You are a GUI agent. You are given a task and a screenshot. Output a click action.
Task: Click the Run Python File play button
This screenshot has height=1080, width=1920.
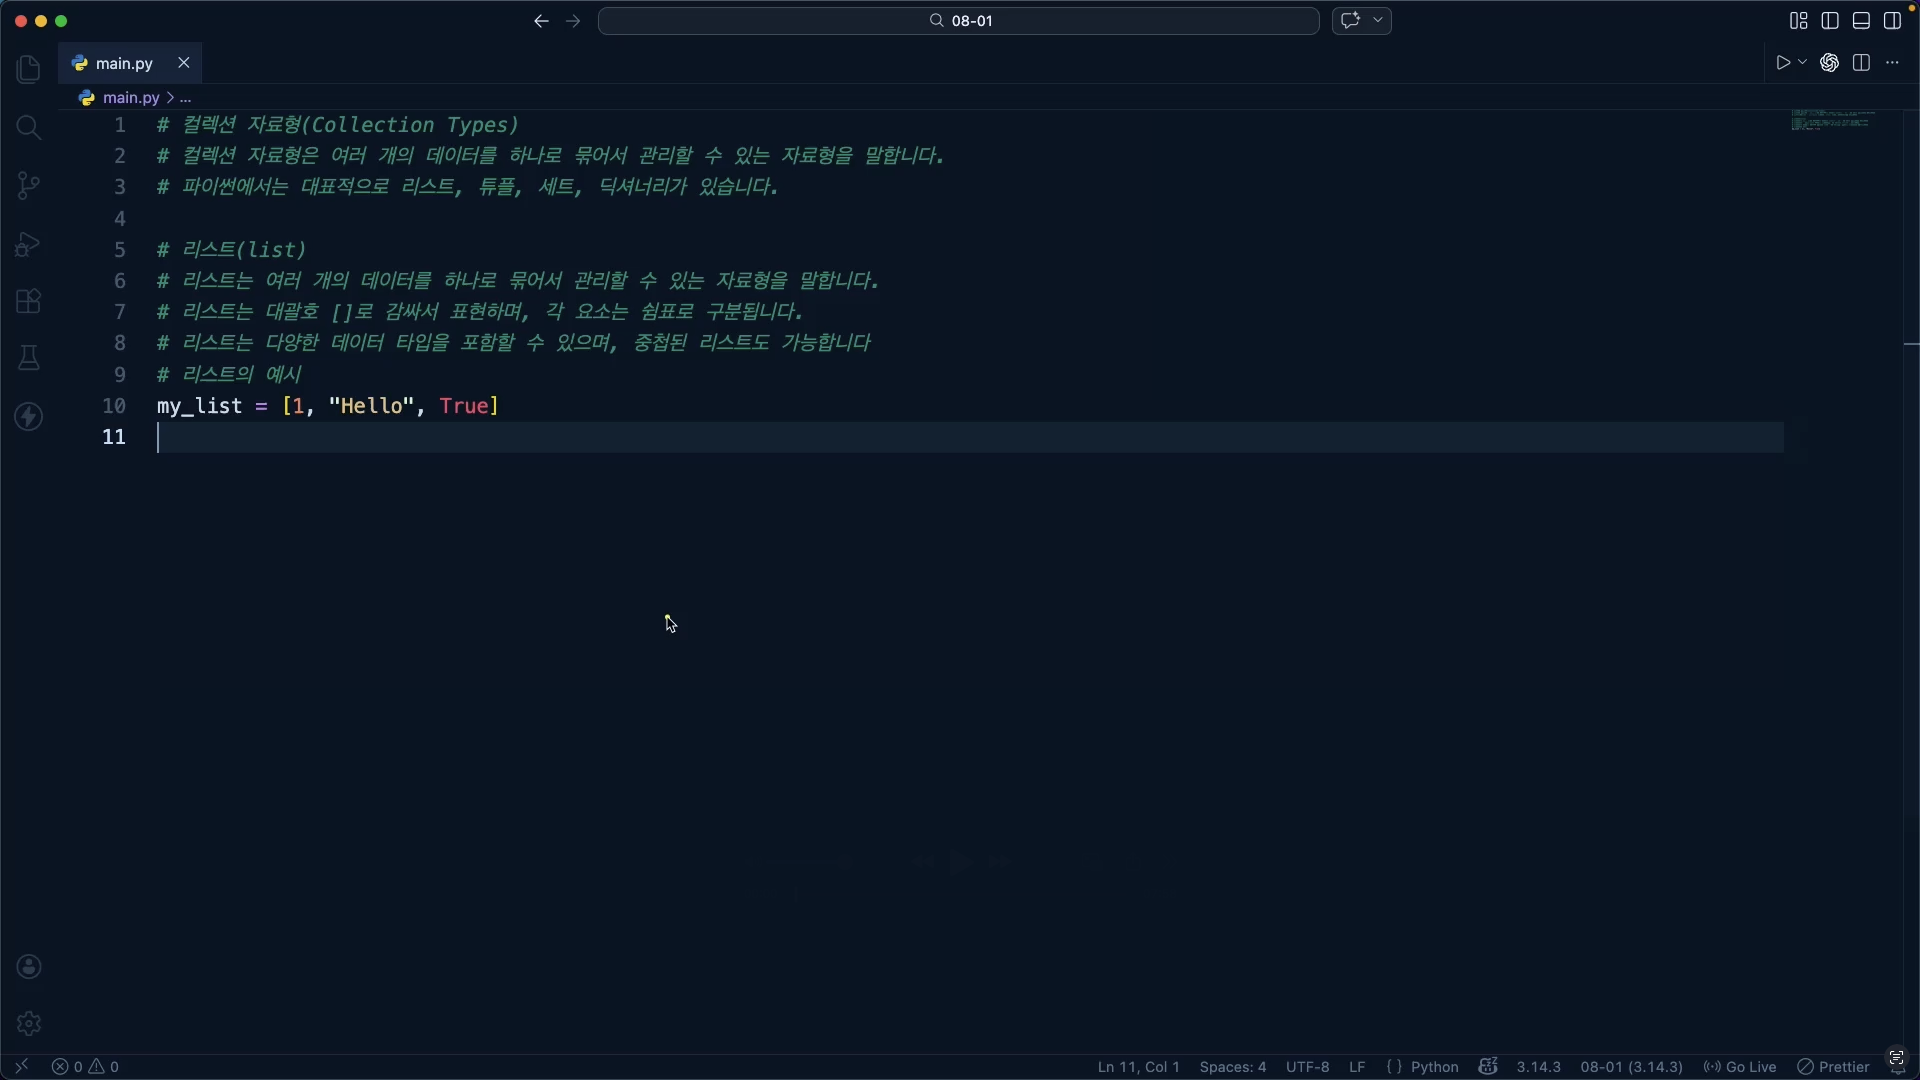[x=1783, y=63]
